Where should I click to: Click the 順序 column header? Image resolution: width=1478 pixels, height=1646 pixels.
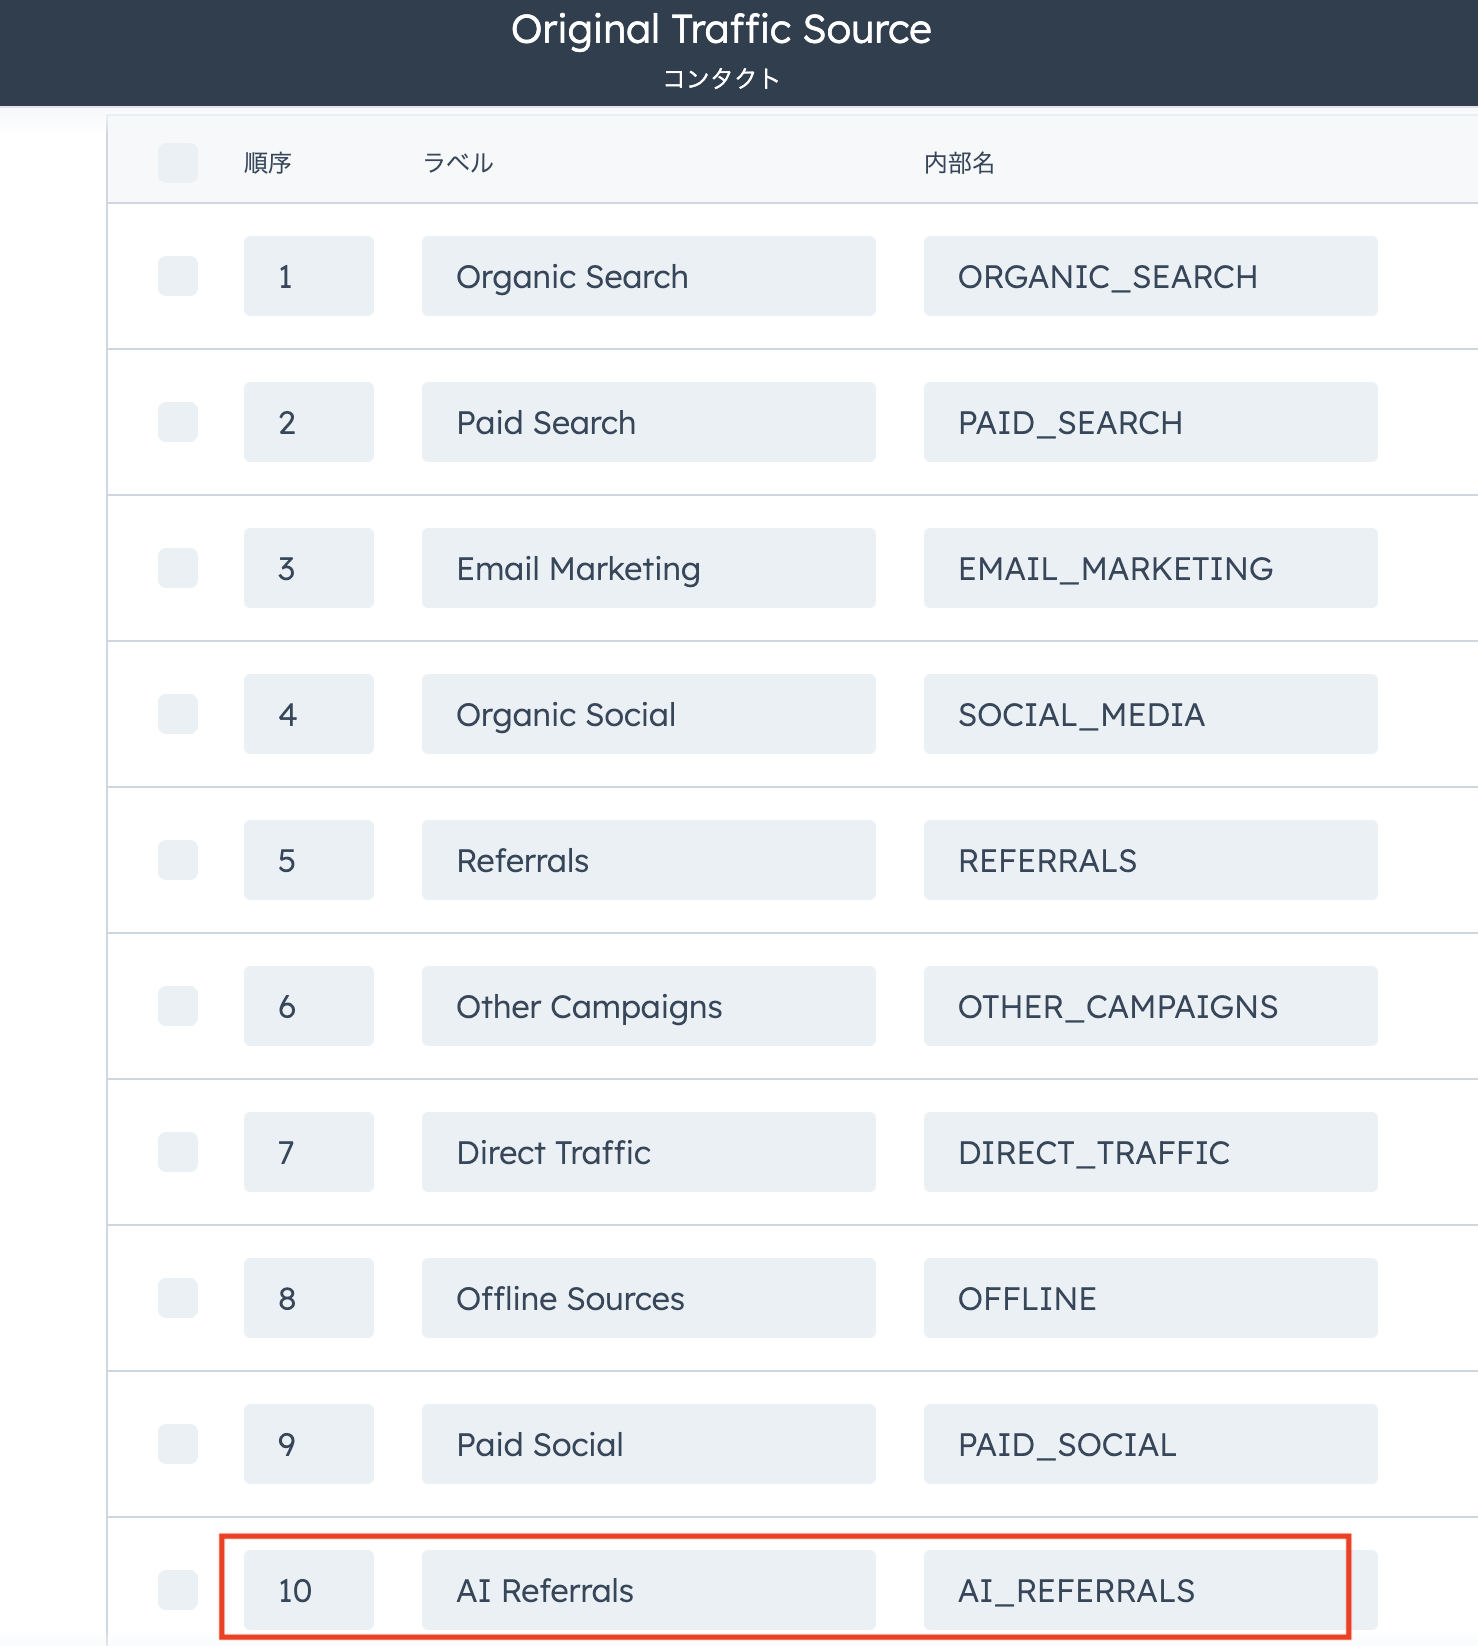(x=268, y=163)
